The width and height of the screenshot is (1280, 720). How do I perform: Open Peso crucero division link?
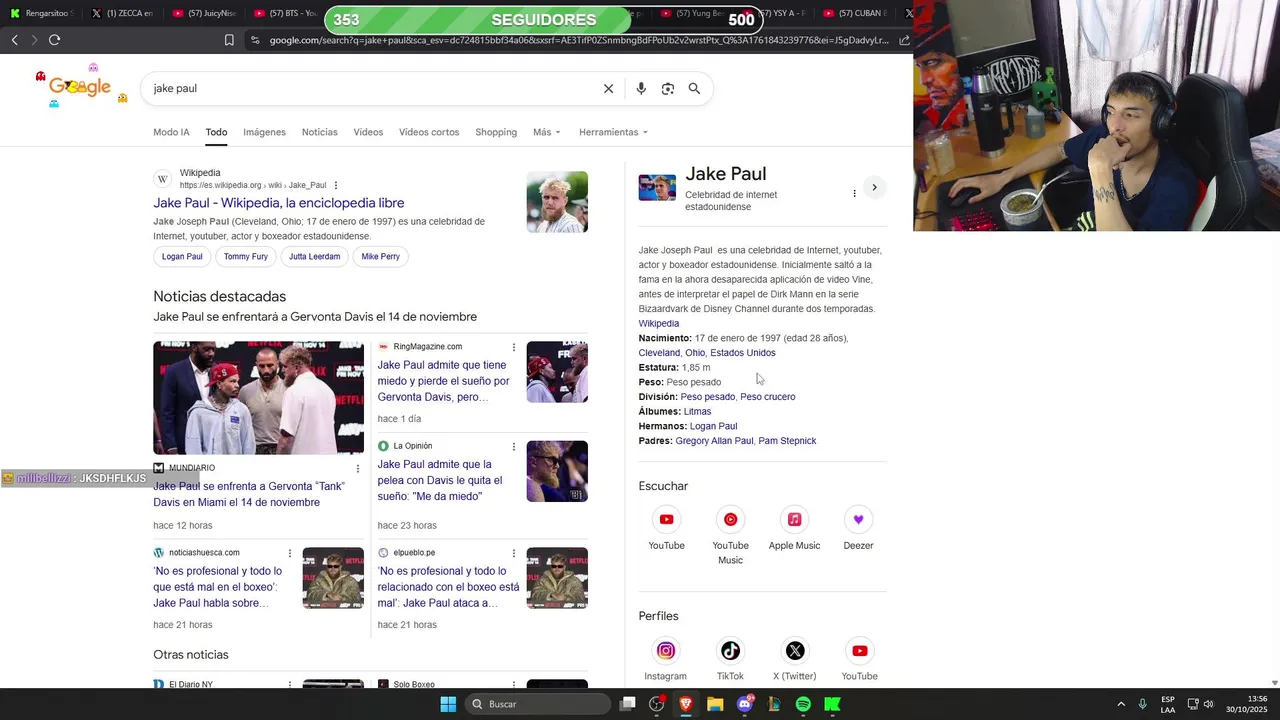768,397
